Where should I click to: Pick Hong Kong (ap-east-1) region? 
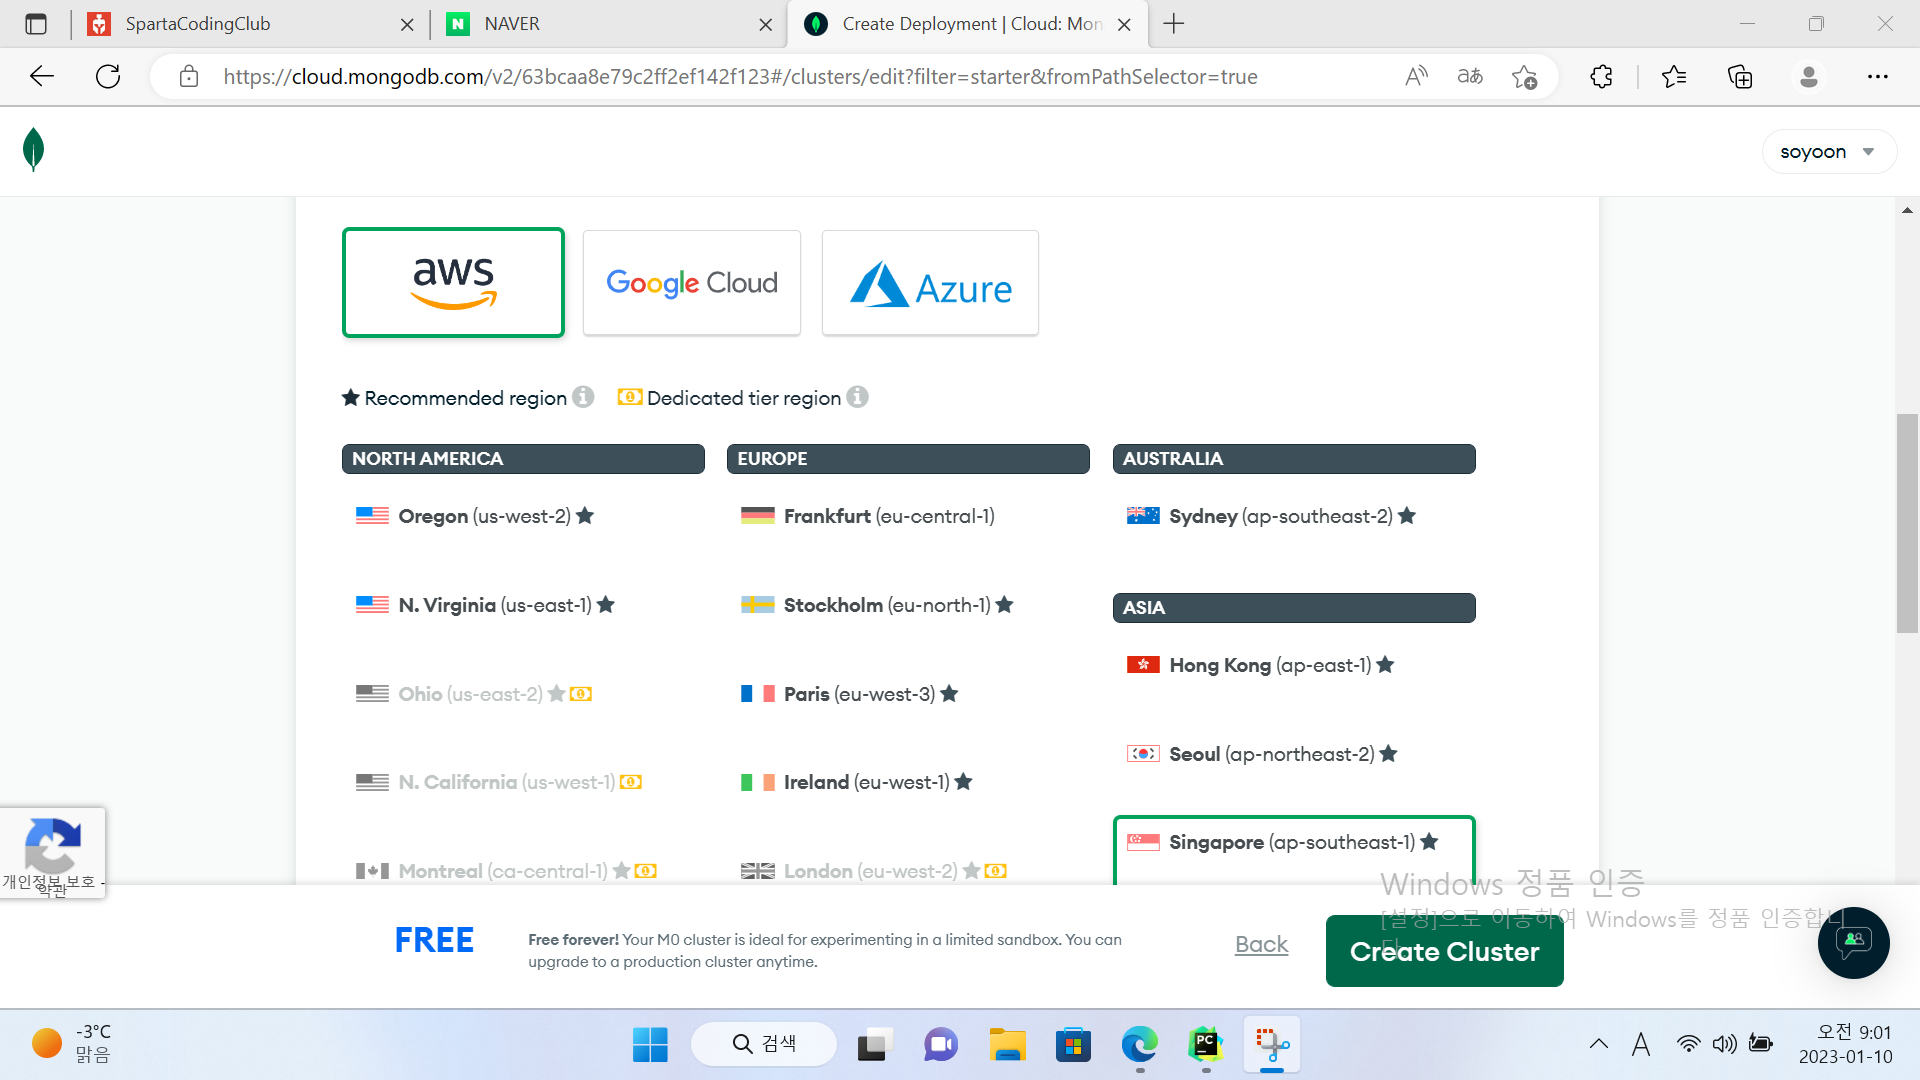[1260, 665]
